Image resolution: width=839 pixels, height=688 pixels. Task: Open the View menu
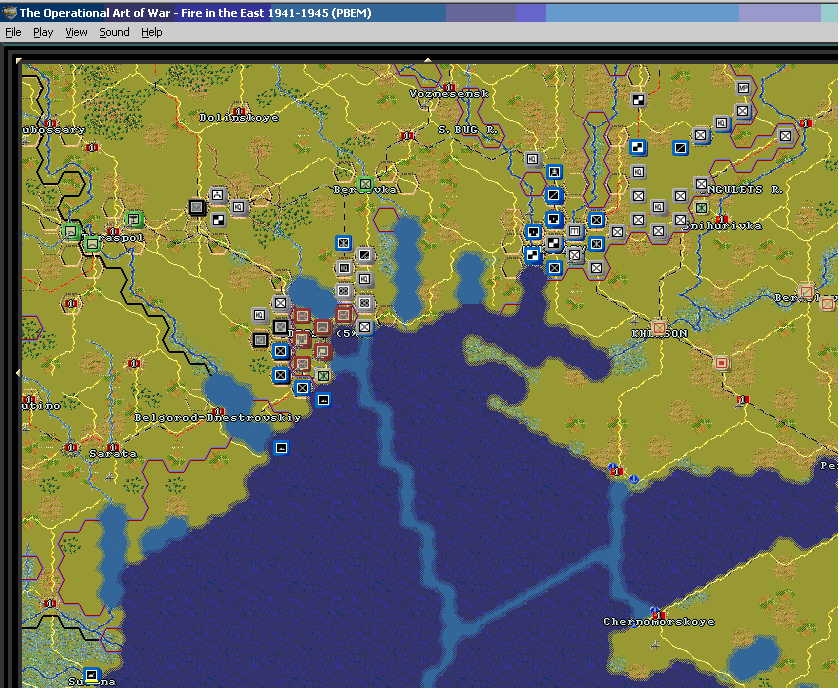tap(76, 32)
